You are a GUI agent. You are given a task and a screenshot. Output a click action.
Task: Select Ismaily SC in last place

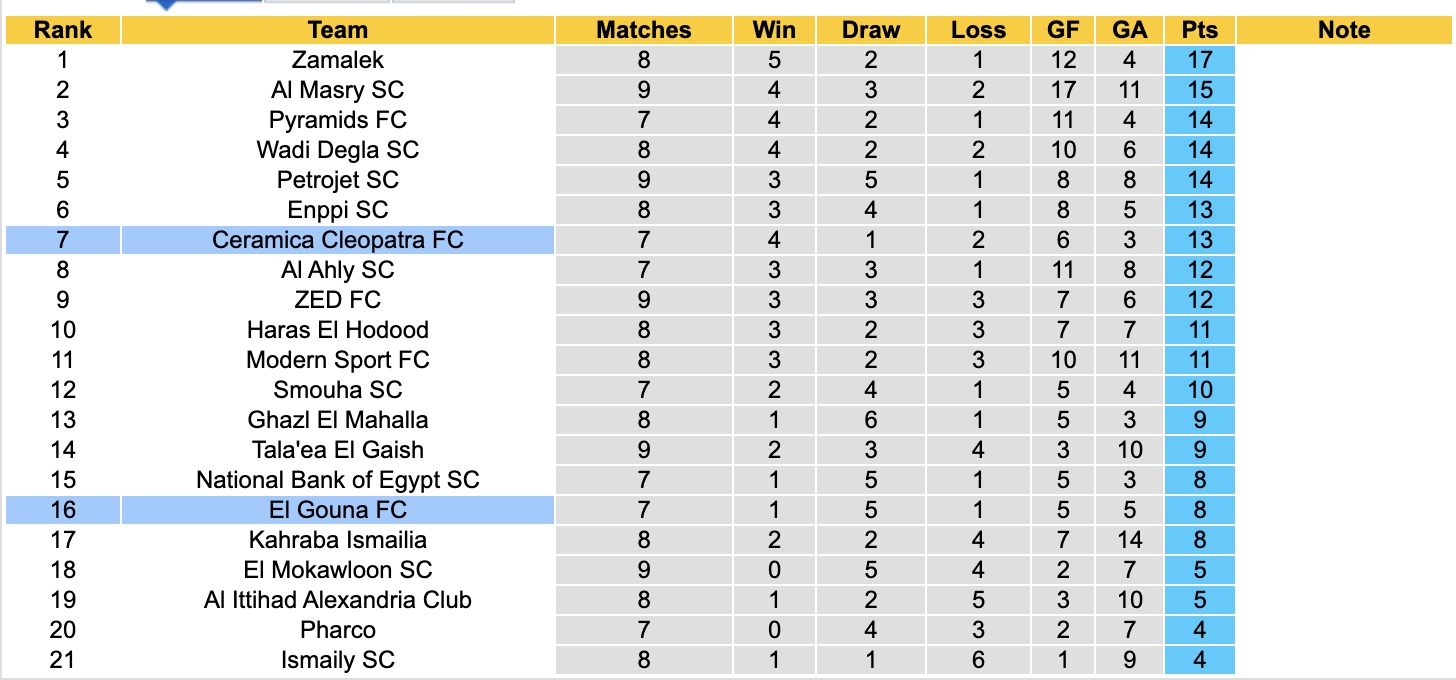[x=338, y=660]
